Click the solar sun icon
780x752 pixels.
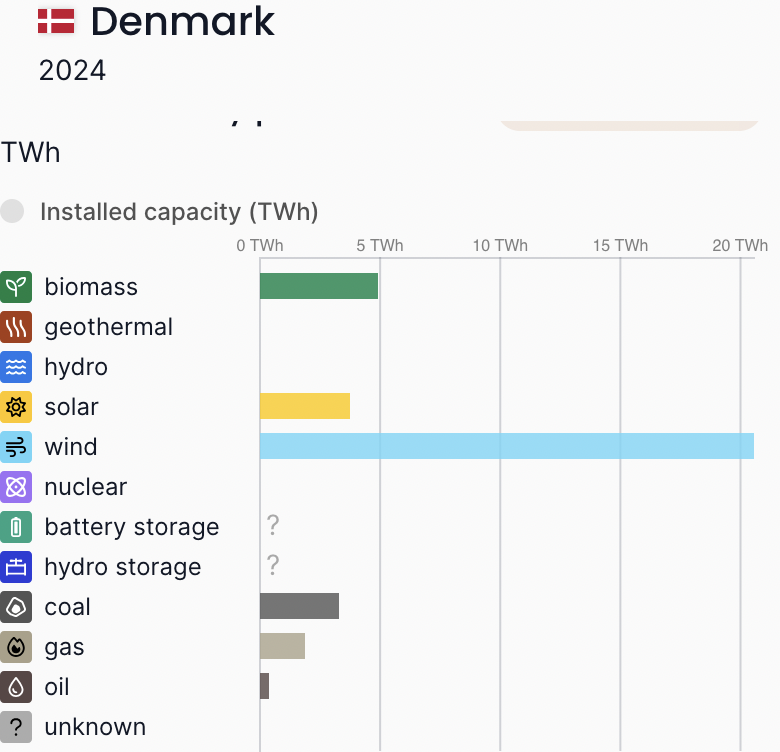click(16, 407)
